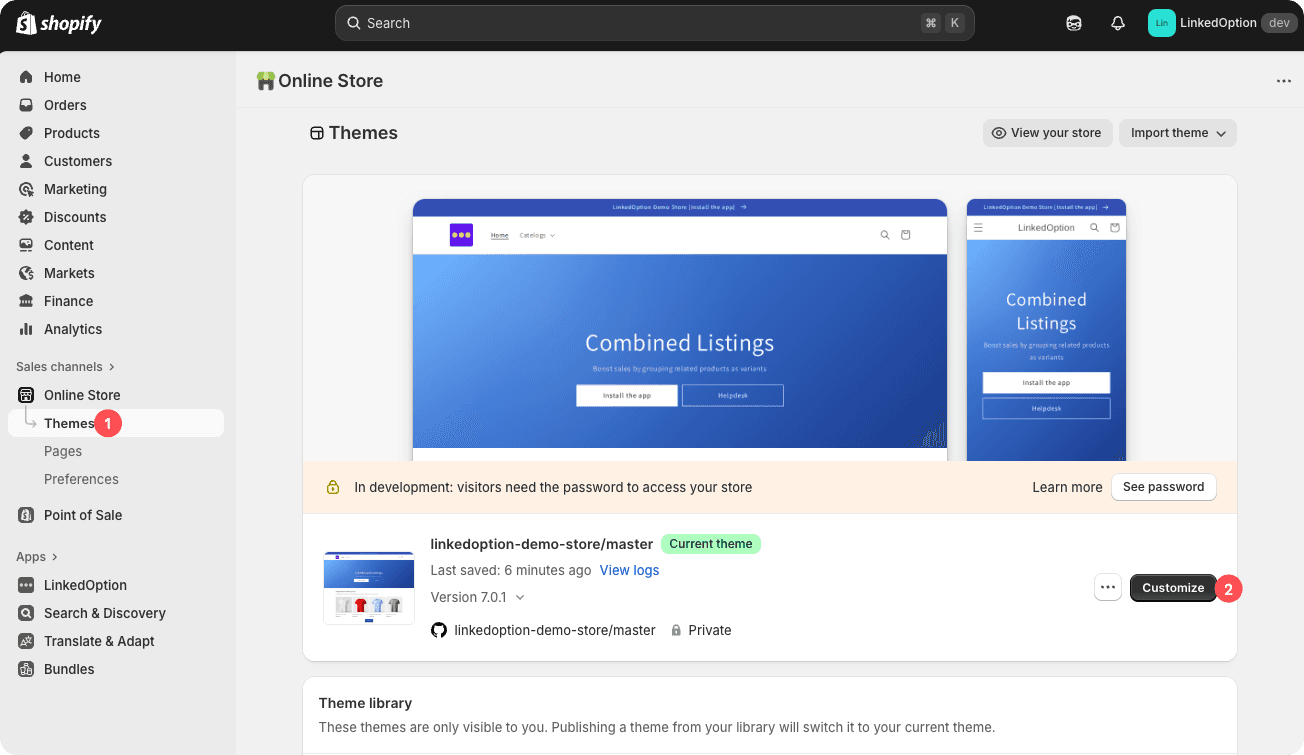This screenshot has height=755, width=1304.
Task: Follow the View logs link
Action: click(629, 570)
